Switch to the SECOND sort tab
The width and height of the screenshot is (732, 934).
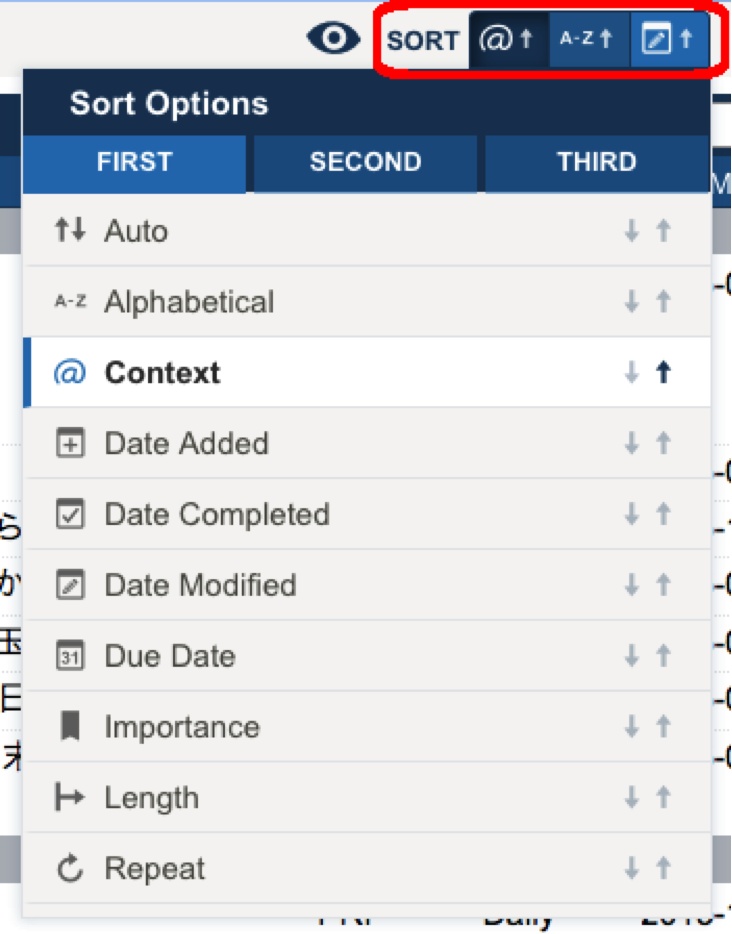[365, 162]
